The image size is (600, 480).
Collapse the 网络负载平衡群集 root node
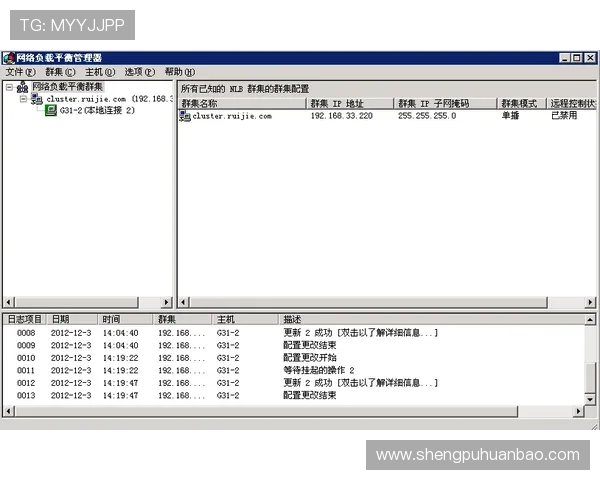pyautogui.click(x=10, y=88)
